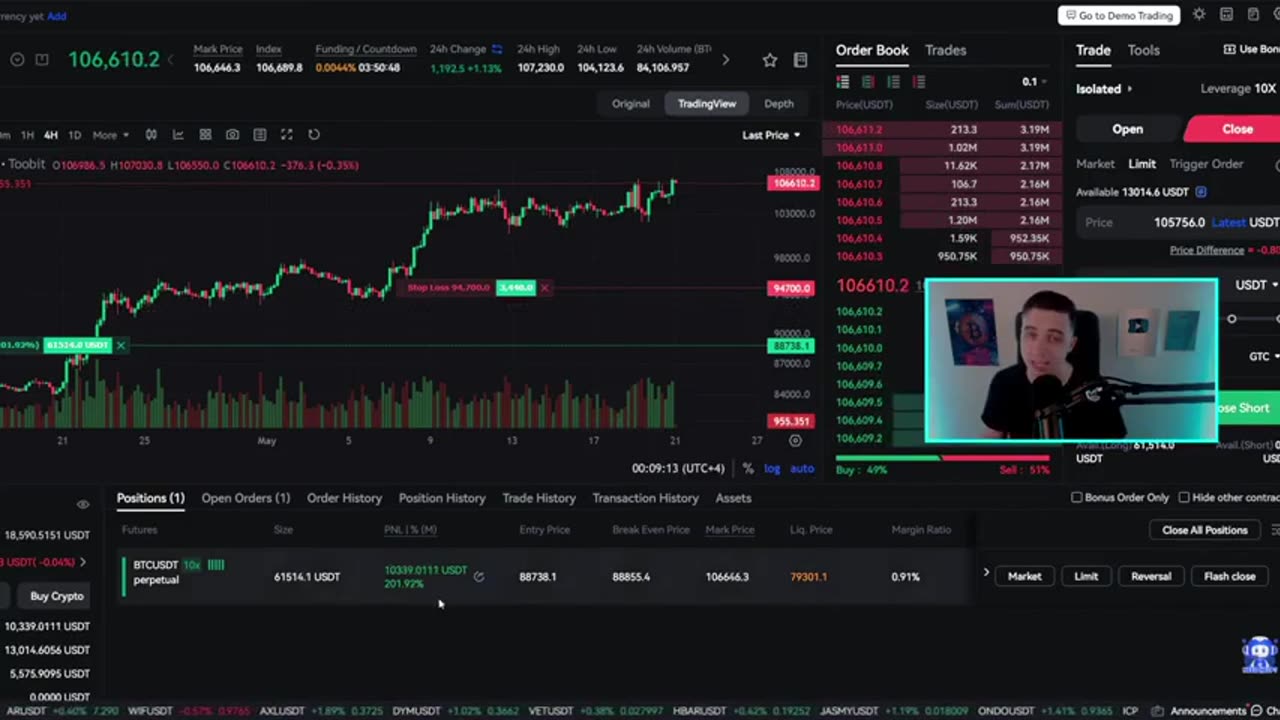Add BTCUSDT to favorites with star icon
Viewport: 1280px width, 720px height.
[769, 60]
